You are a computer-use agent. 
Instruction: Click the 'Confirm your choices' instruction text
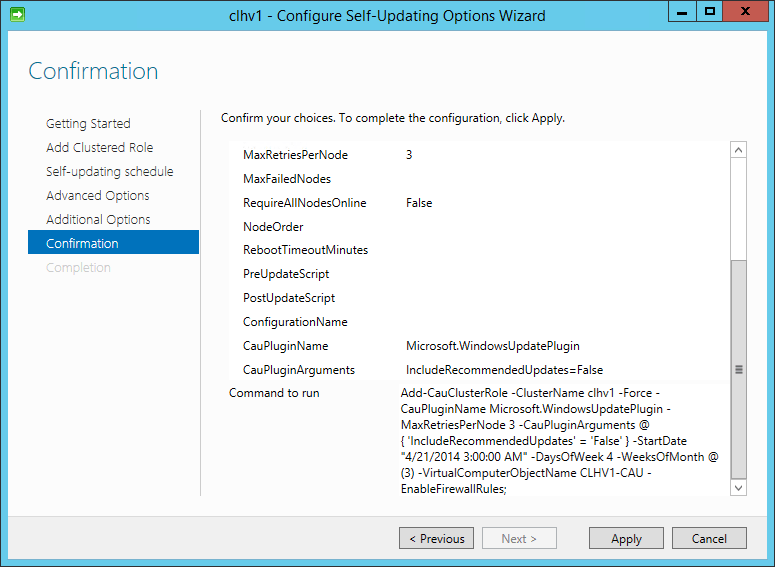[393, 118]
